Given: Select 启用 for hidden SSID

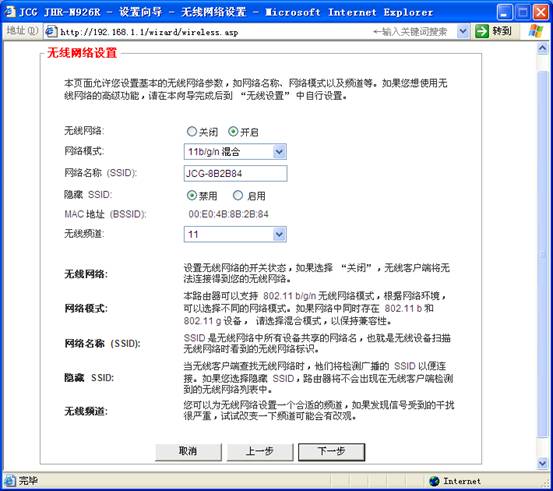Looking at the screenshot, I should (x=238, y=195).
